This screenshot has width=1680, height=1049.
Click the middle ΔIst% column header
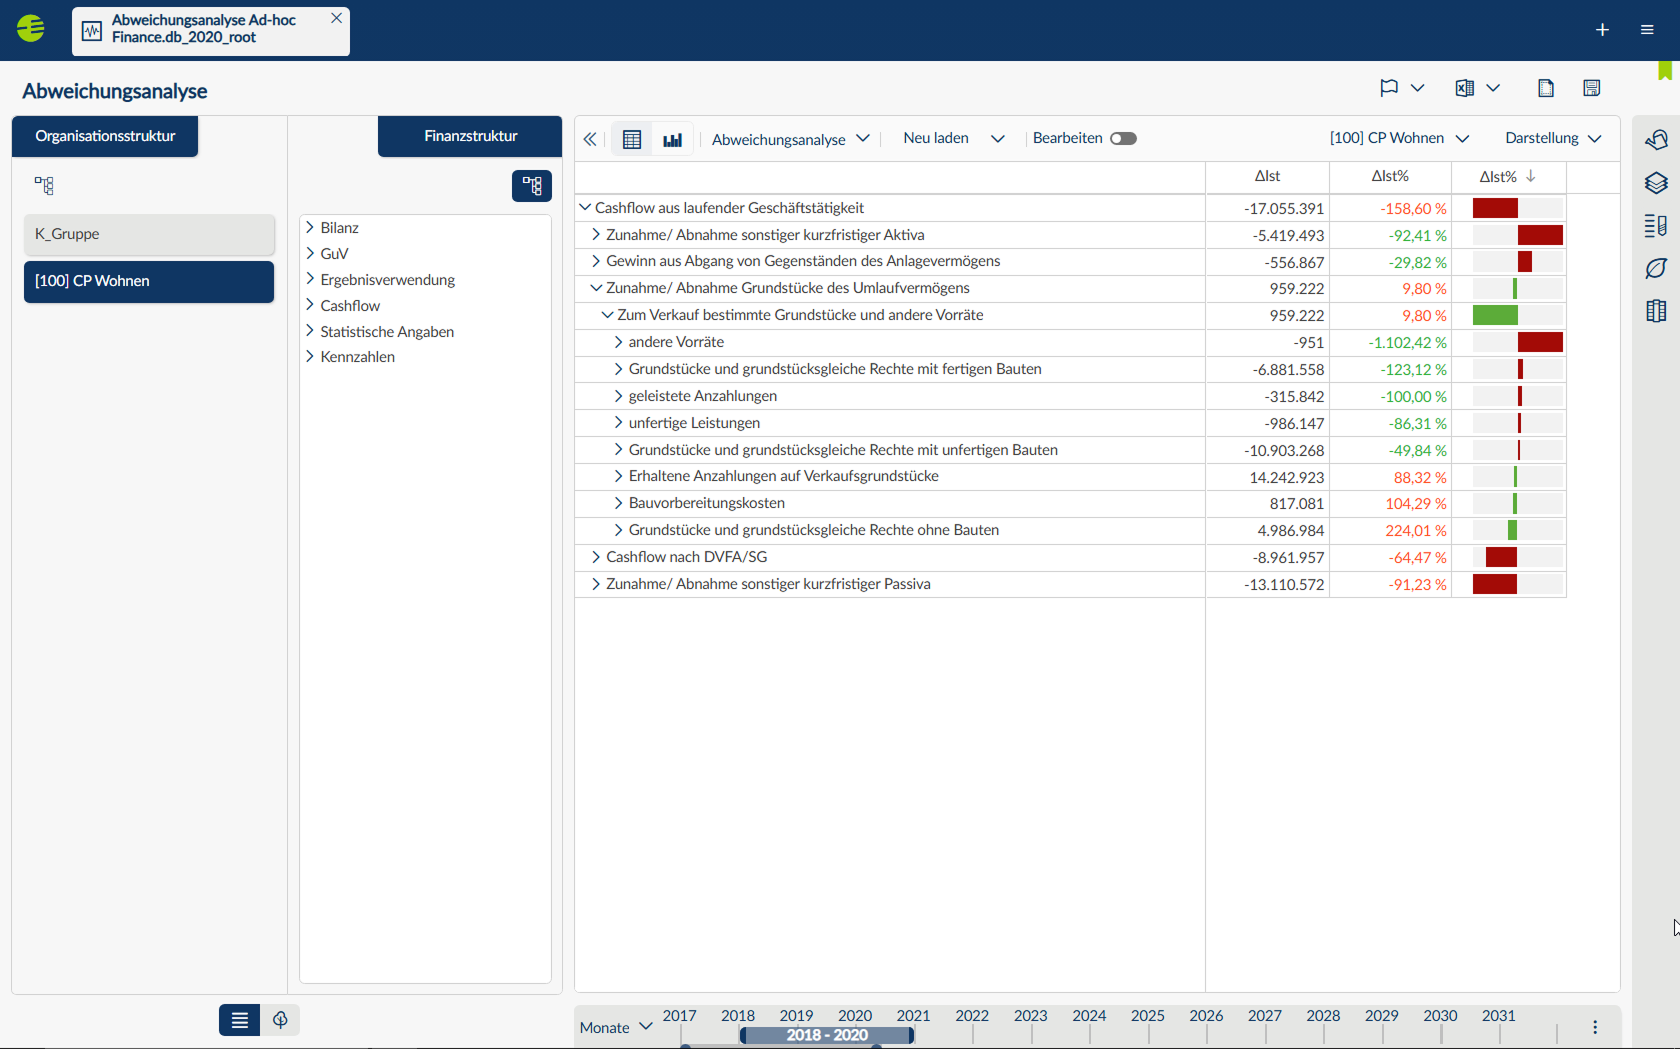coord(1390,176)
